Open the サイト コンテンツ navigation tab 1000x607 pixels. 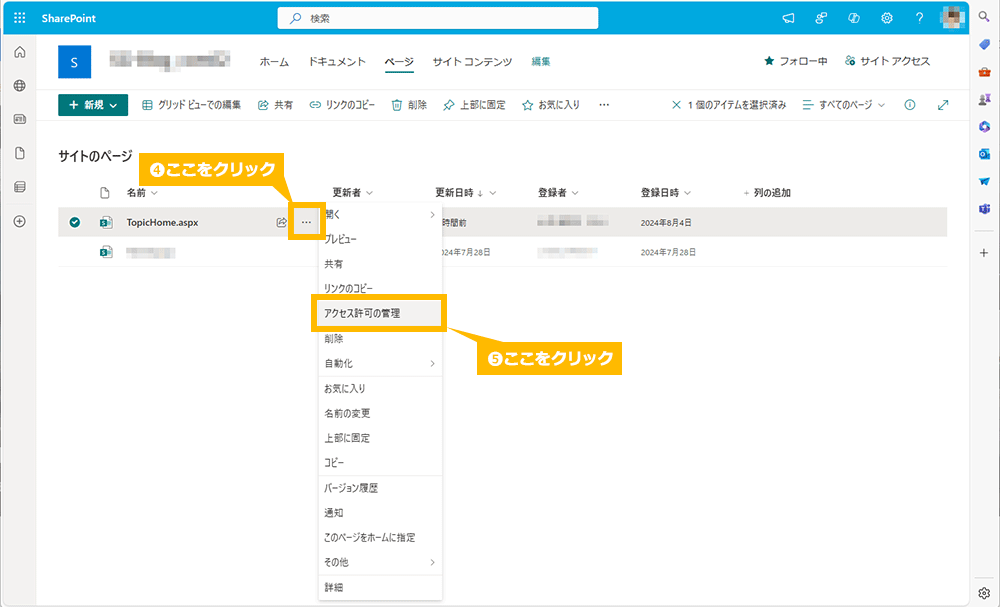coord(472,61)
